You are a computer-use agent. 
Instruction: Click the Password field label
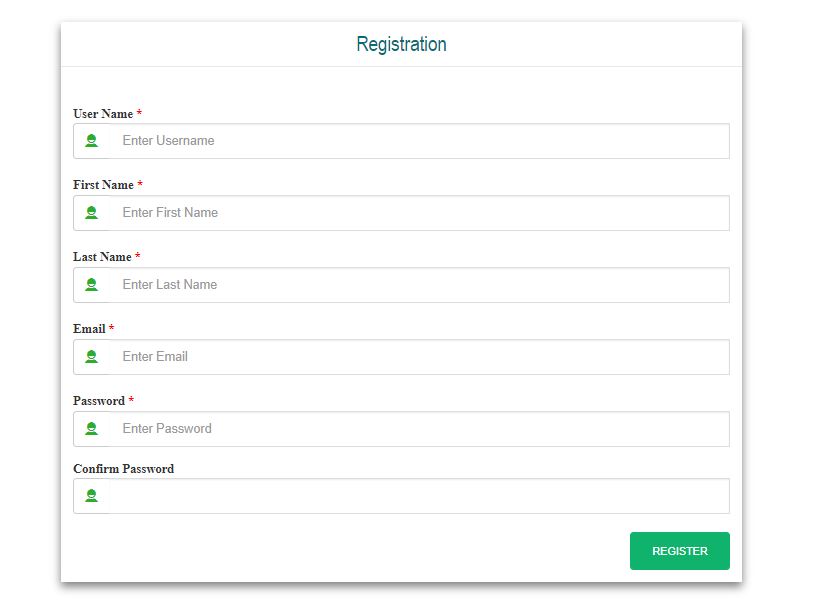coord(99,401)
